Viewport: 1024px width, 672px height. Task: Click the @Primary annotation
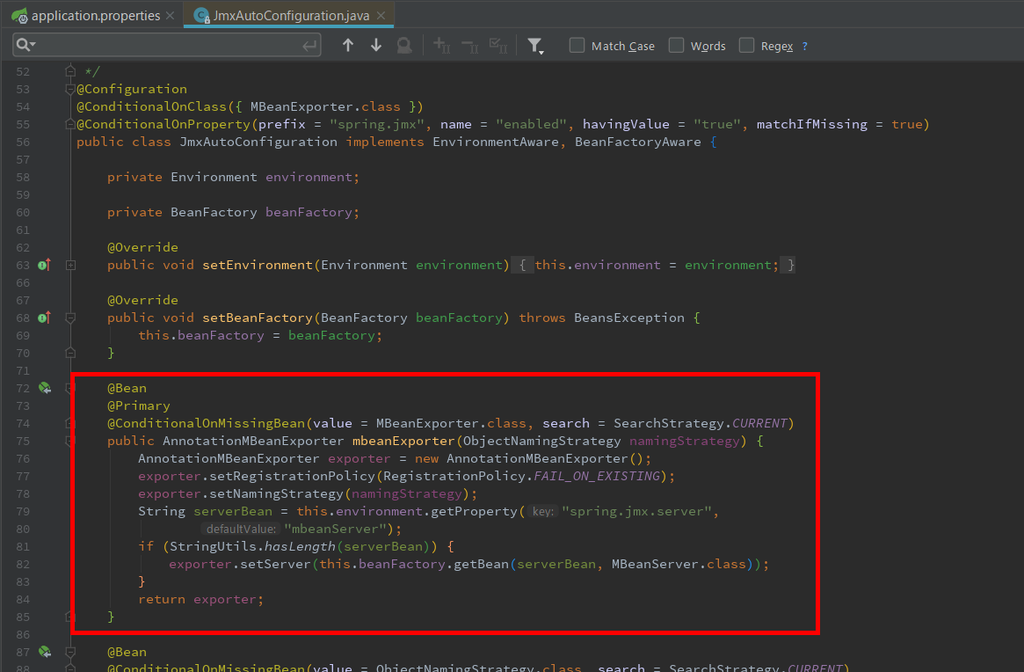pyautogui.click(x=138, y=406)
